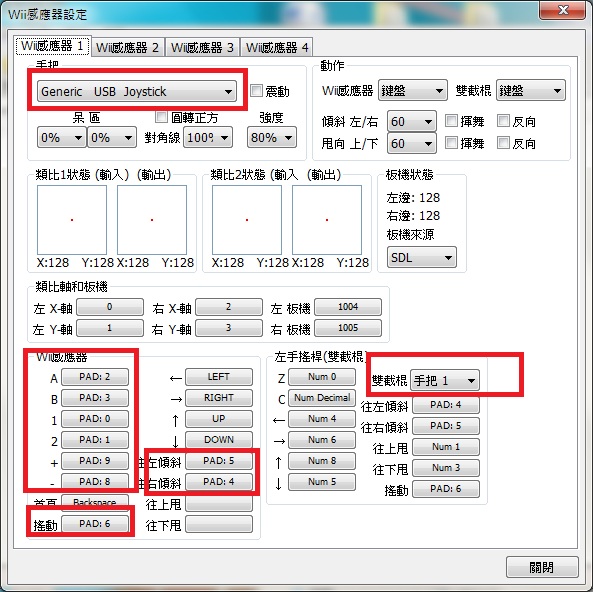This screenshot has width=593, height=592.
Task: Tick 揮舞 checkbox in 傾斜 左/右 row
Action: [x=451, y=121]
